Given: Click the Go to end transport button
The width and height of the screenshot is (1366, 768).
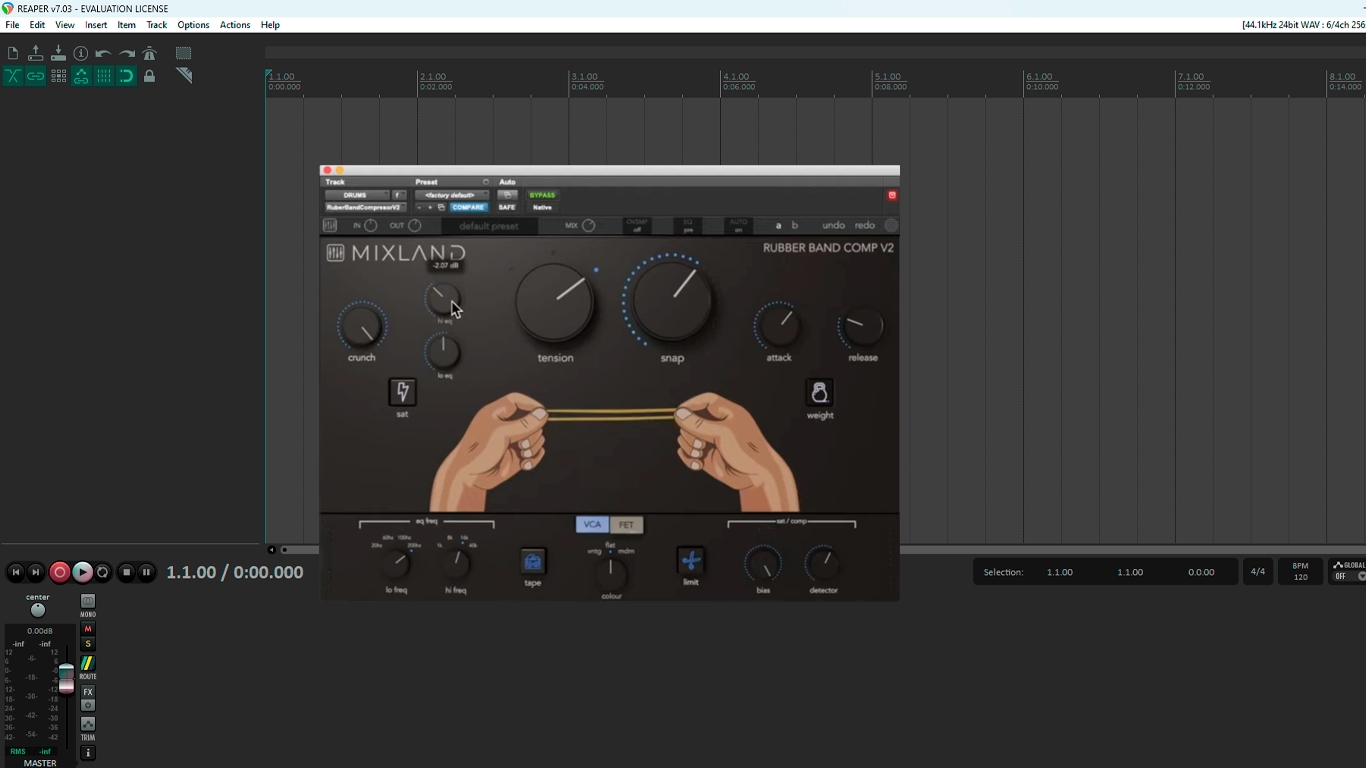Looking at the screenshot, I should click(x=36, y=572).
